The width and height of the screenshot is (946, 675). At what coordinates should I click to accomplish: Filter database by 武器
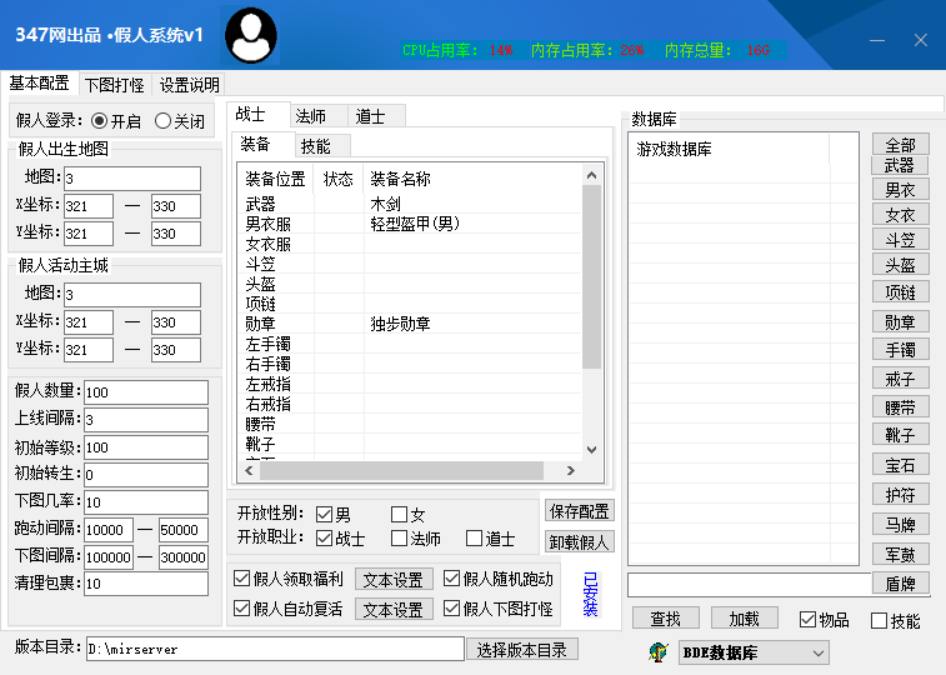pyautogui.click(x=900, y=165)
